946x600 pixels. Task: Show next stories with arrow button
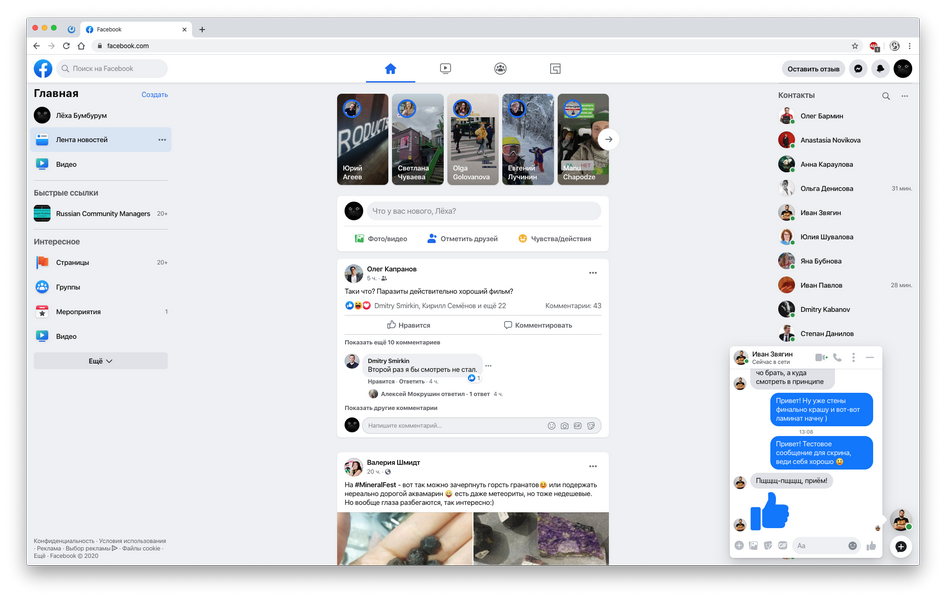(x=609, y=139)
